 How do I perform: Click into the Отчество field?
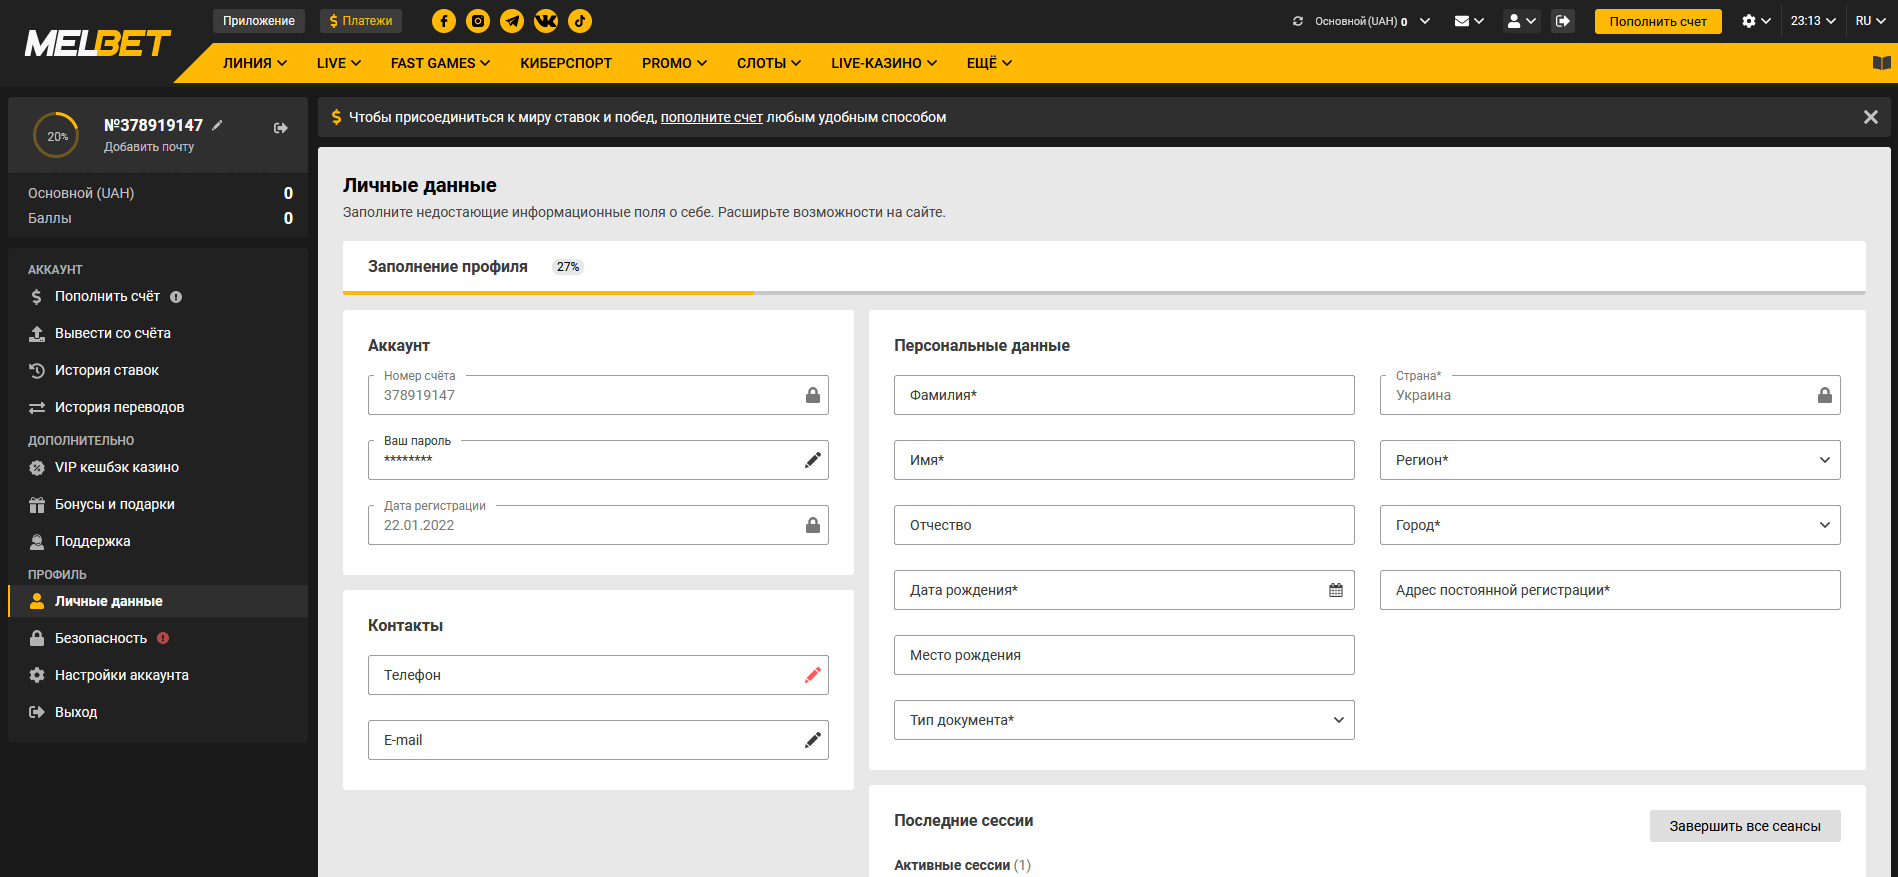click(1124, 525)
